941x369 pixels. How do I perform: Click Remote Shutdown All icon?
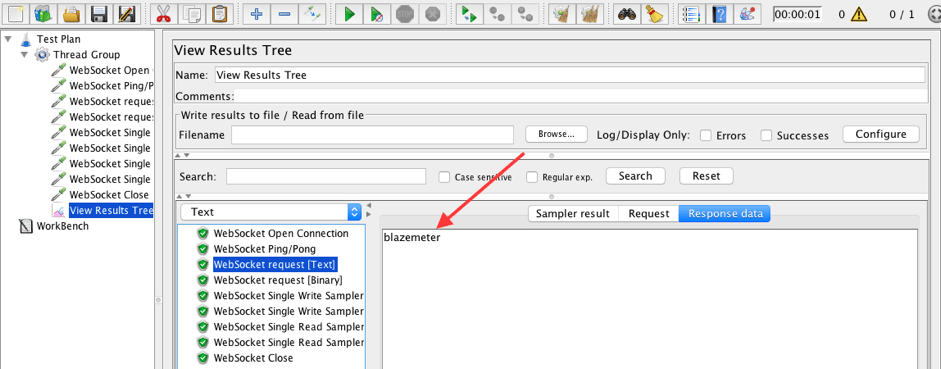point(526,13)
